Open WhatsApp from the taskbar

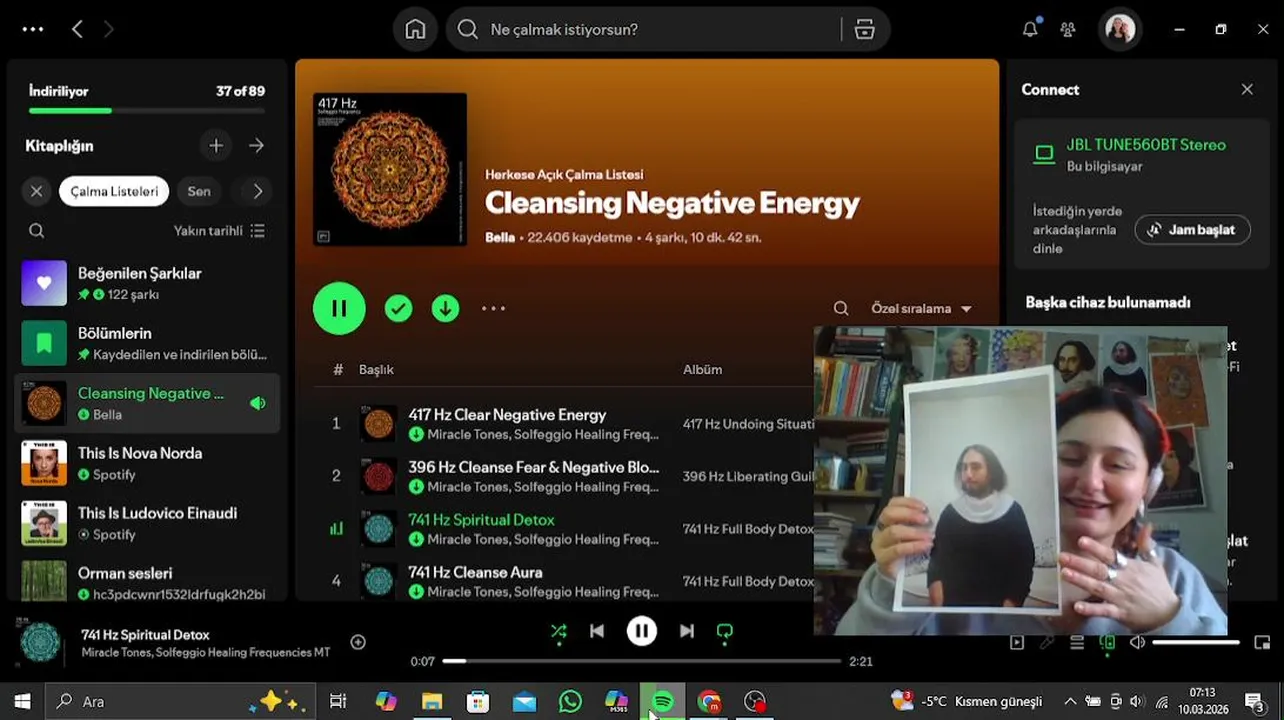570,701
